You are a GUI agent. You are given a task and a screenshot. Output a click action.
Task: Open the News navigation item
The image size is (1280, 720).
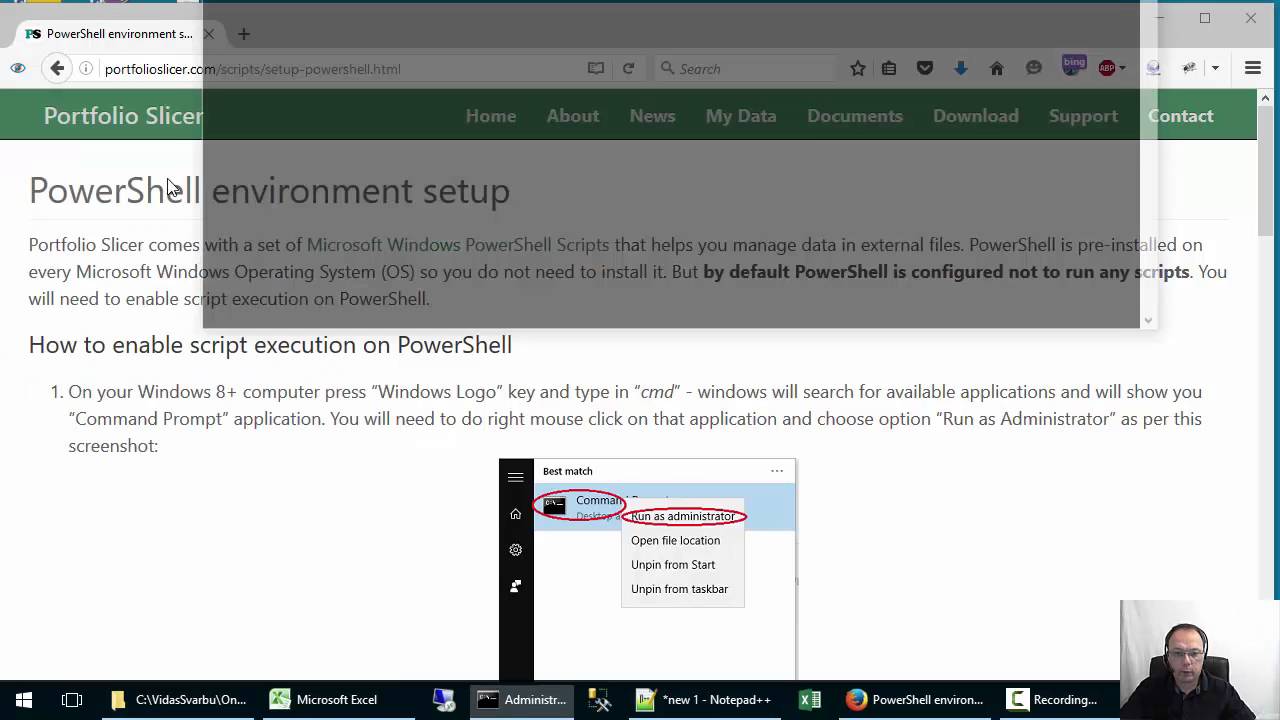pyautogui.click(x=653, y=116)
